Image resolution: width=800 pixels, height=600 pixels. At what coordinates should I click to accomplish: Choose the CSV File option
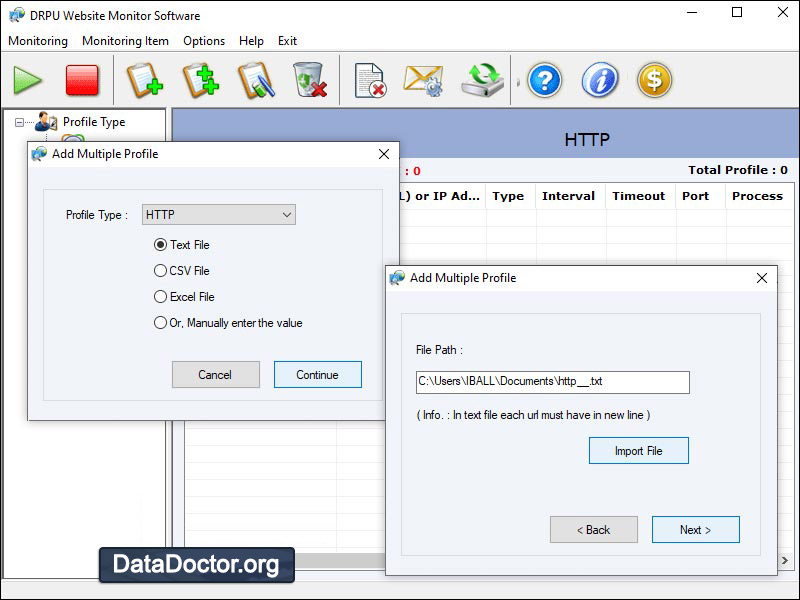pos(159,271)
